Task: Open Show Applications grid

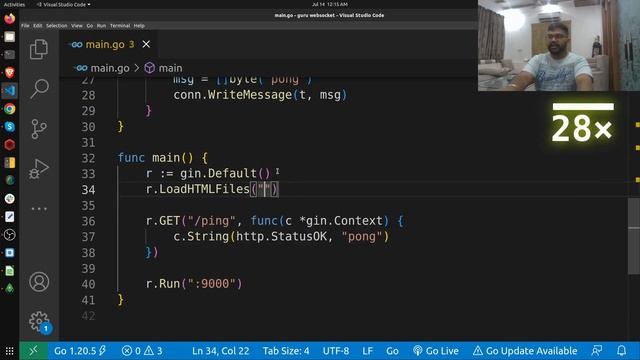Action: point(9,351)
